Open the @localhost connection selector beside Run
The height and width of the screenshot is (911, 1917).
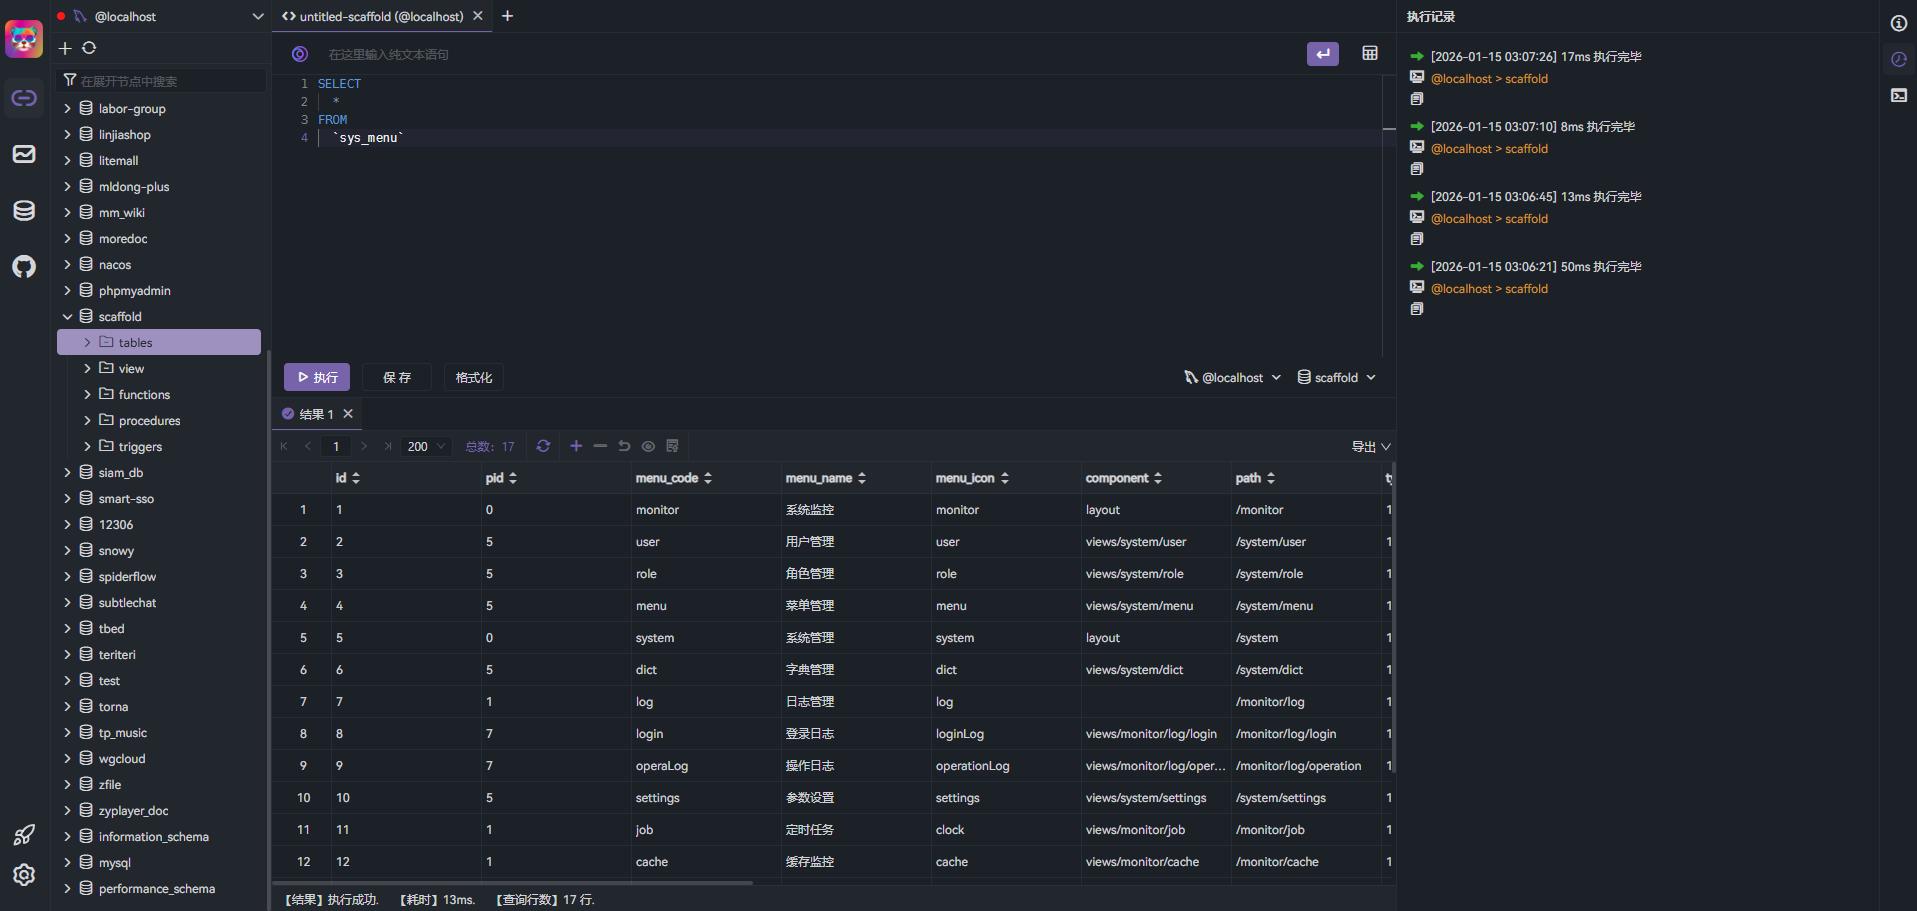pos(1233,377)
